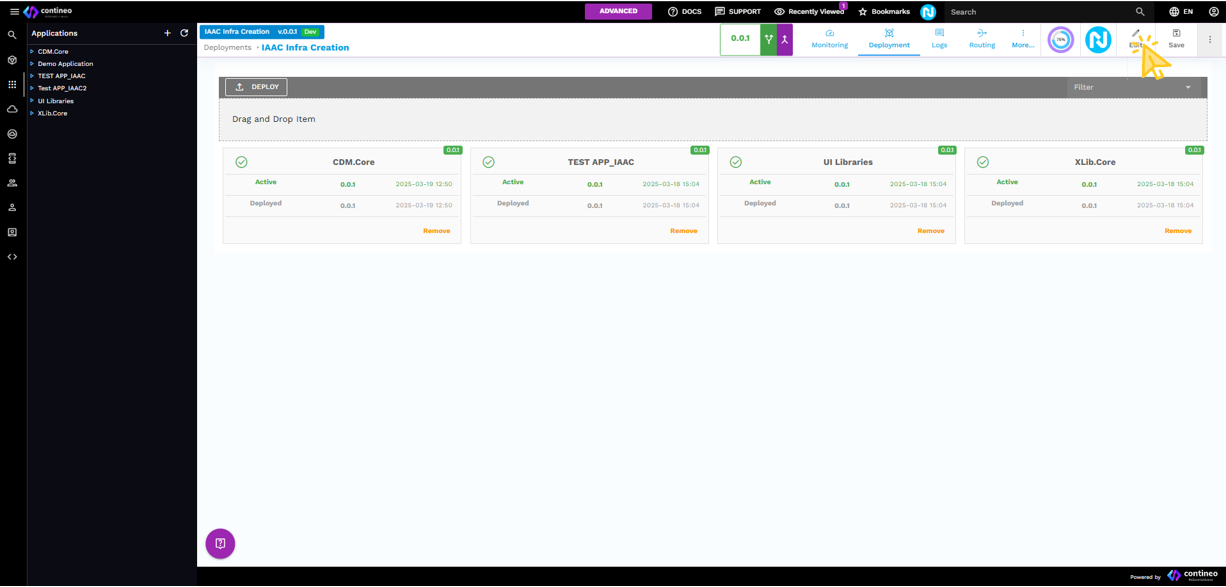Image resolution: width=1226 pixels, height=587 pixels.
Task: Click the status check circle on XLib.Core card
Action: (x=983, y=162)
